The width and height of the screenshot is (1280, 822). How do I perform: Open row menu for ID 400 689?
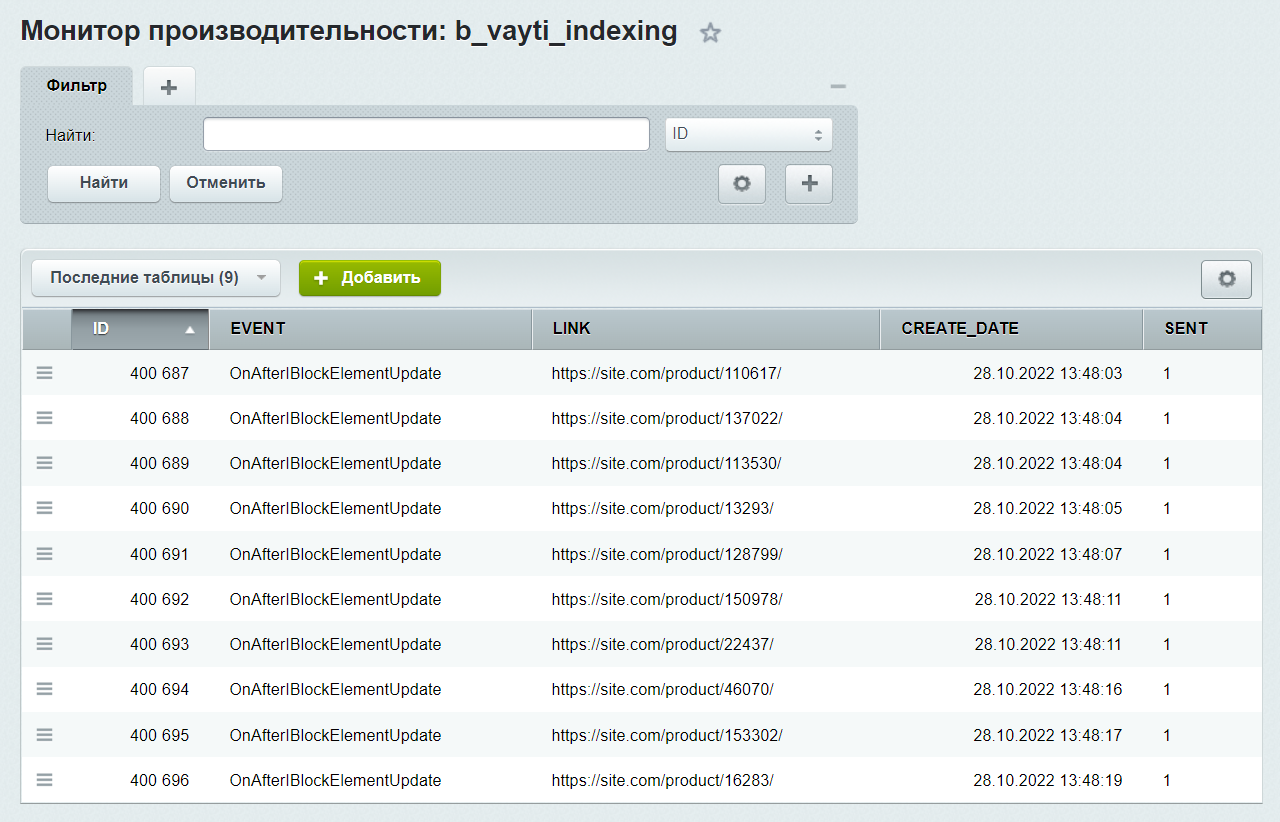coord(45,463)
